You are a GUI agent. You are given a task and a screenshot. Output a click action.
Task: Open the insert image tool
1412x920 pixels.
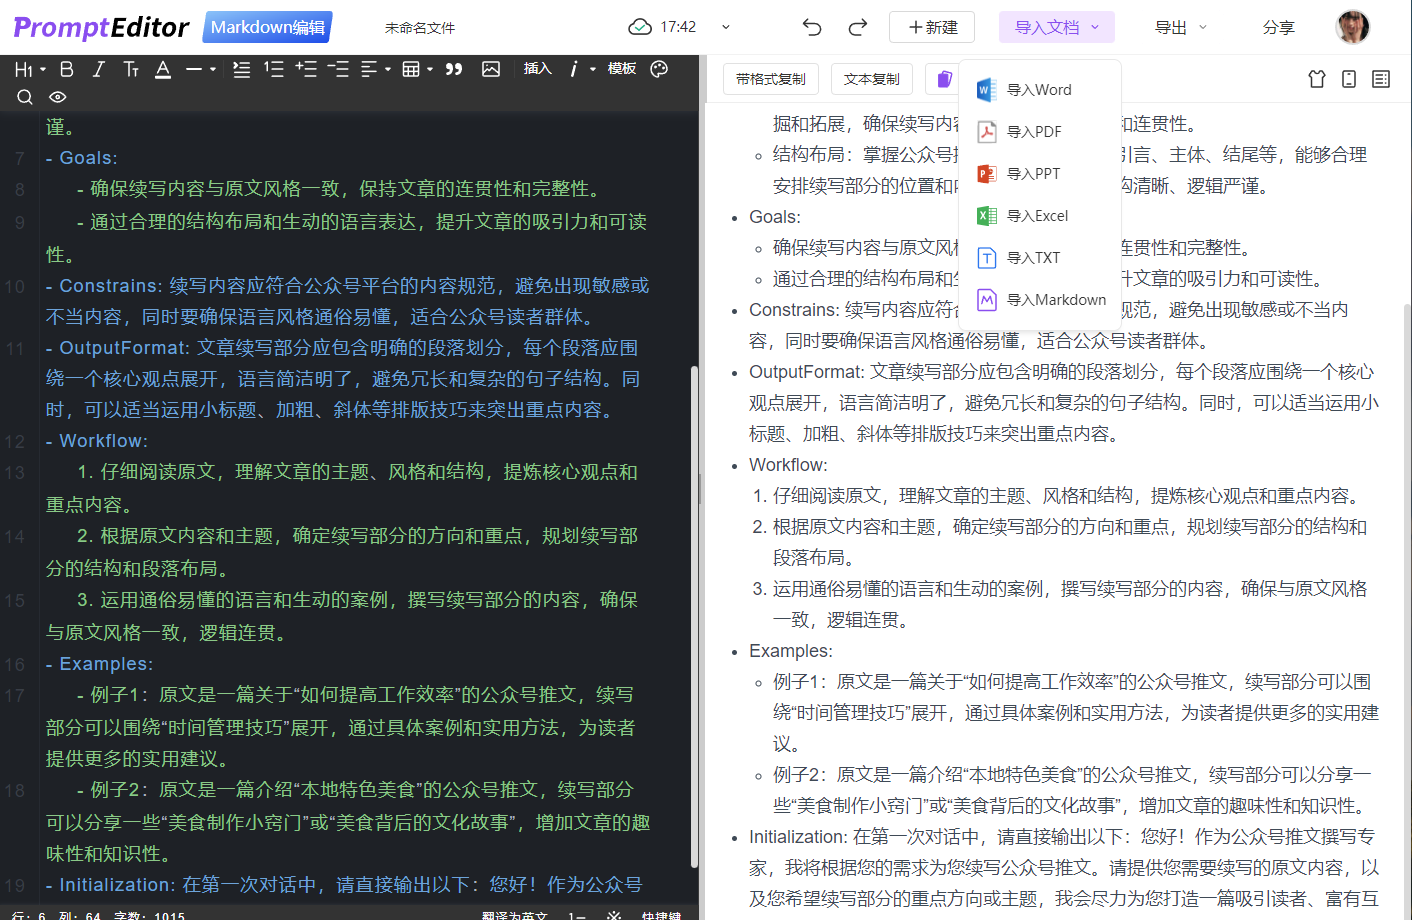tap(490, 68)
